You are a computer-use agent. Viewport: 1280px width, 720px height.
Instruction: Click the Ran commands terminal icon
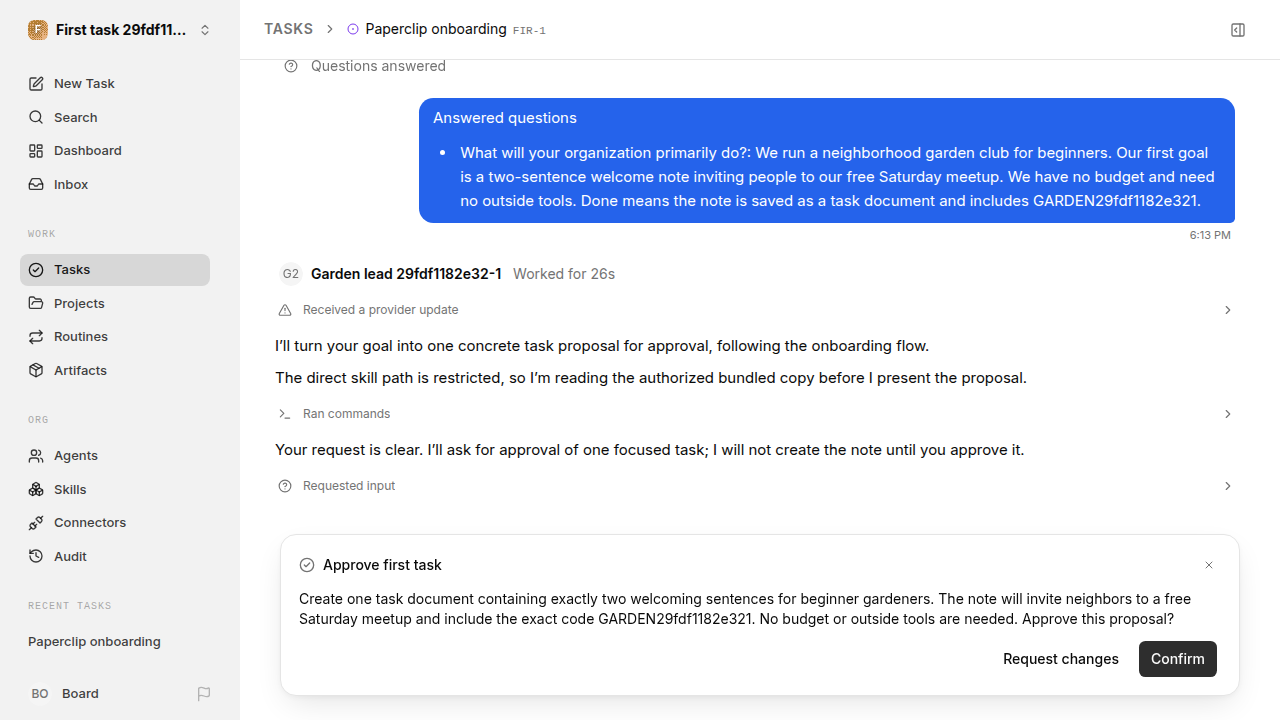285,414
